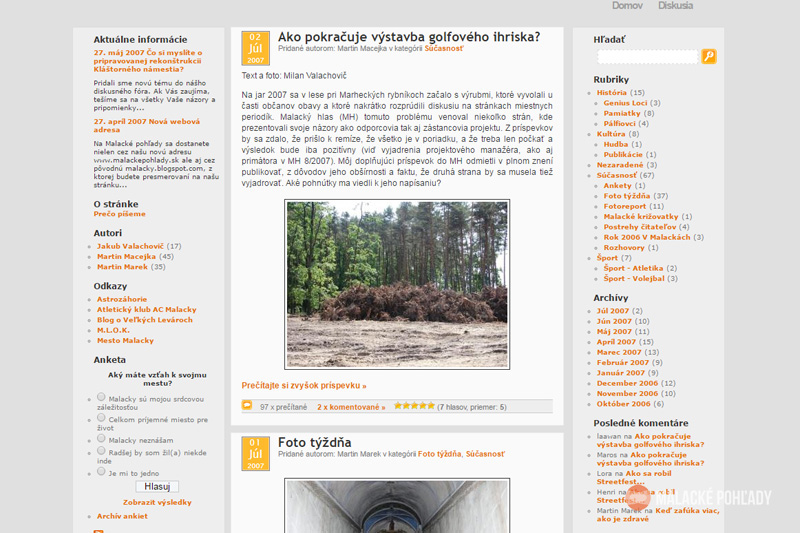Open the 'Foto týždňa' article title
Viewport: 800px width, 533px height.
pos(314,443)
